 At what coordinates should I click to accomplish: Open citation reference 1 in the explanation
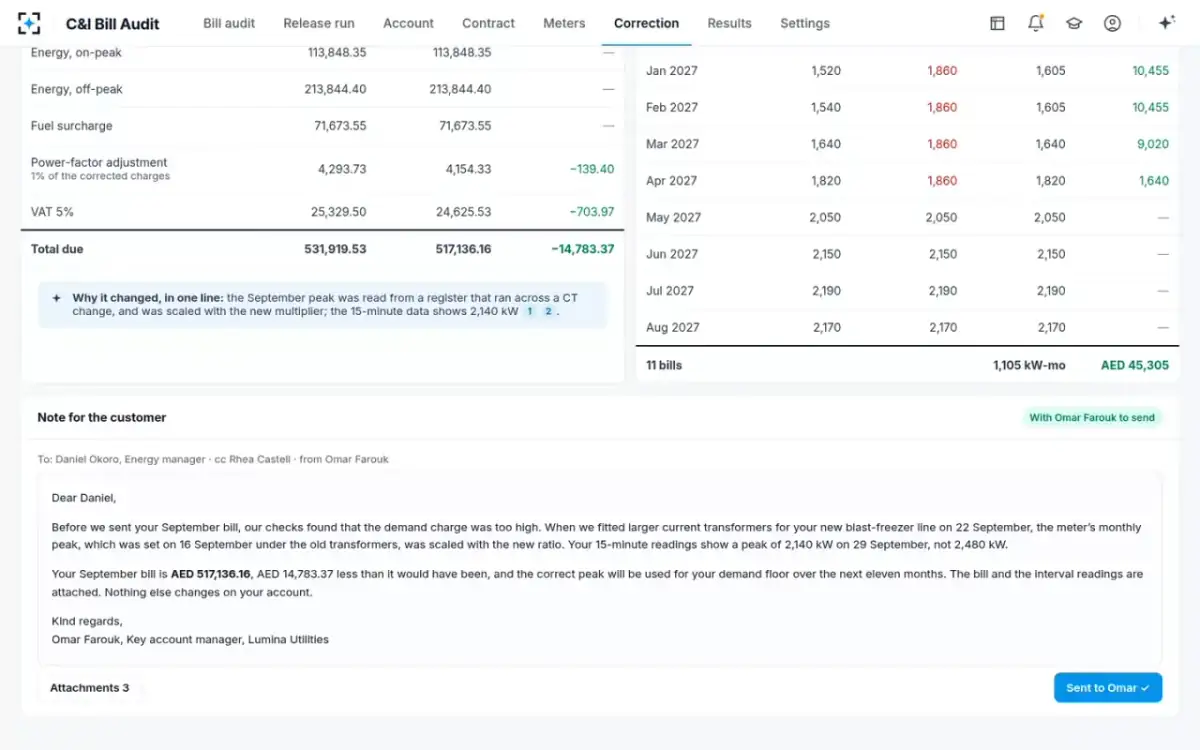530,312
